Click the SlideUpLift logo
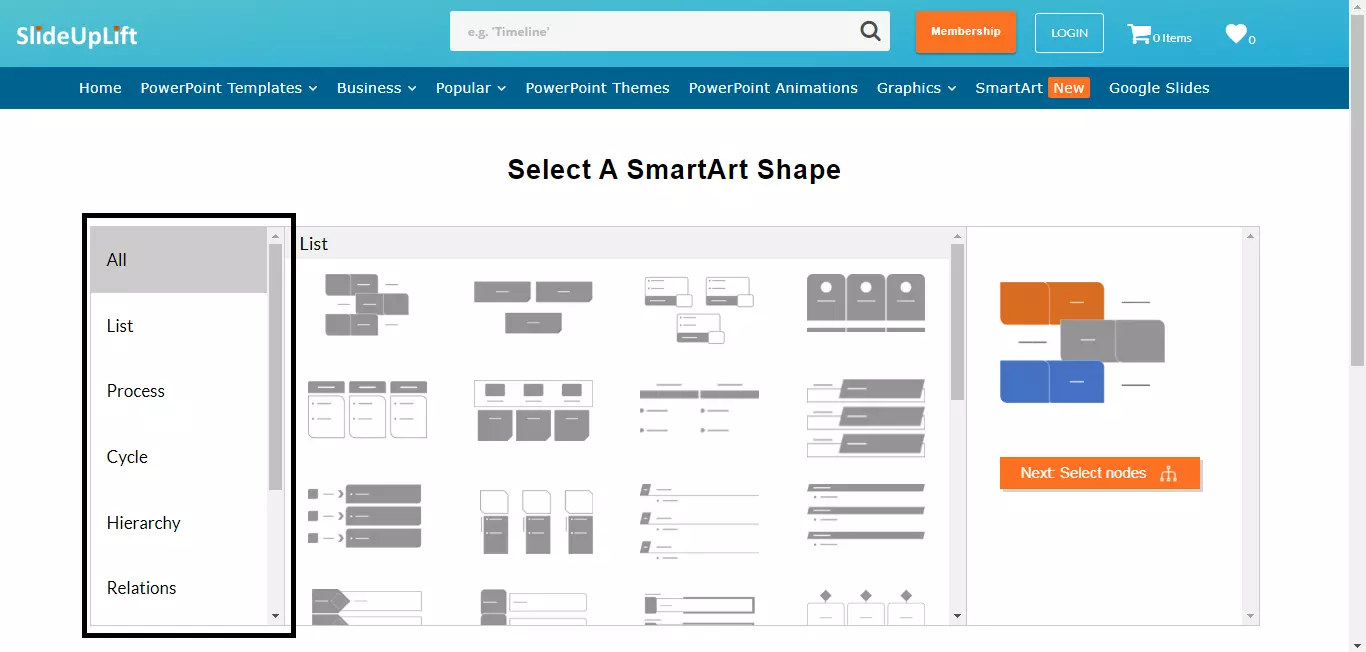 click(x=77, y=36)
